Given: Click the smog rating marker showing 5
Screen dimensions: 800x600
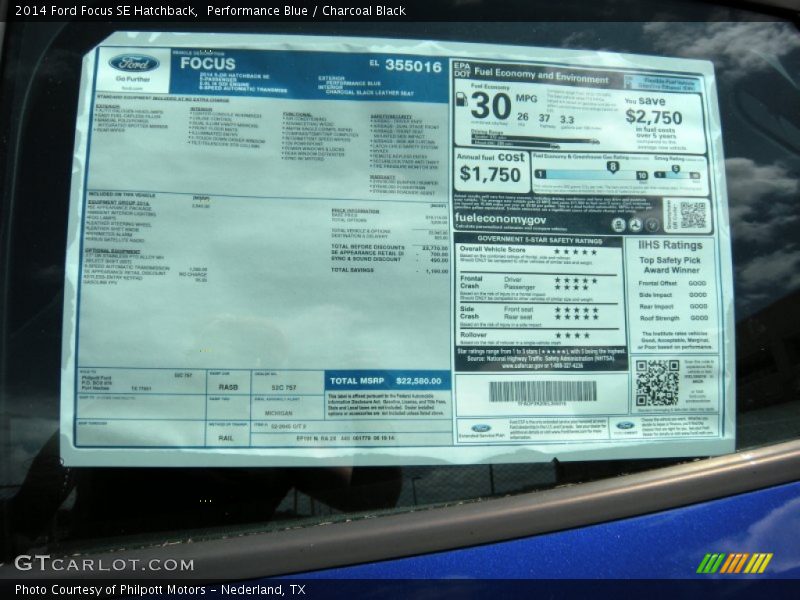Looking at the screenshot, I should point(676,169).
